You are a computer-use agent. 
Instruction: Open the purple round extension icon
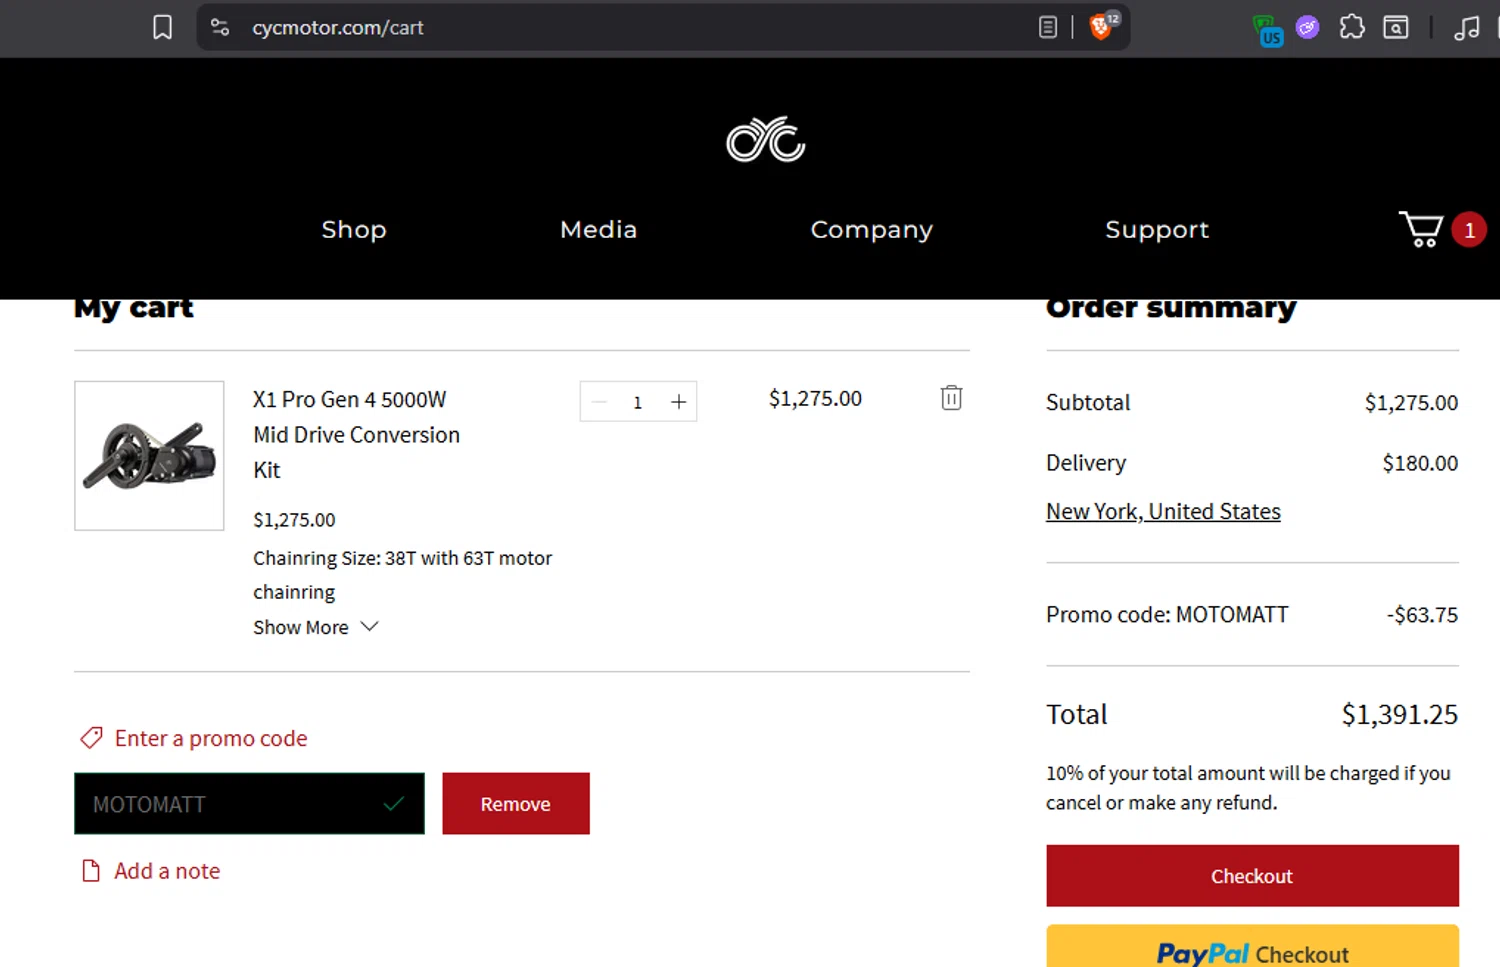(1307, 27)
